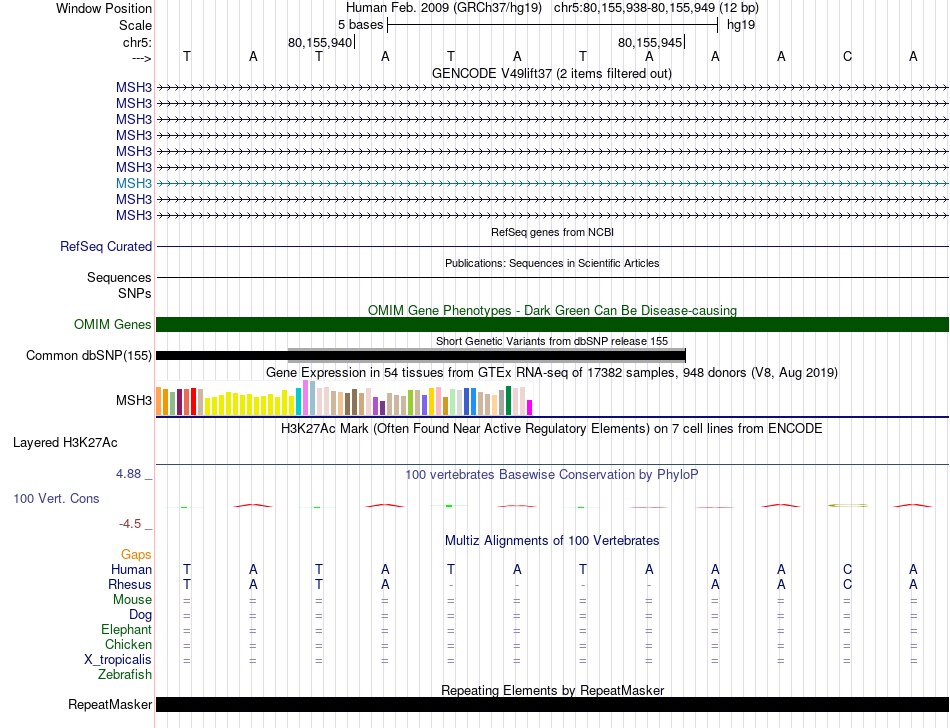The width and height of the screenshot is (950, 728).
Task: Open GENCODE V49lift37 track title
Action: click(x=551, y=73)
